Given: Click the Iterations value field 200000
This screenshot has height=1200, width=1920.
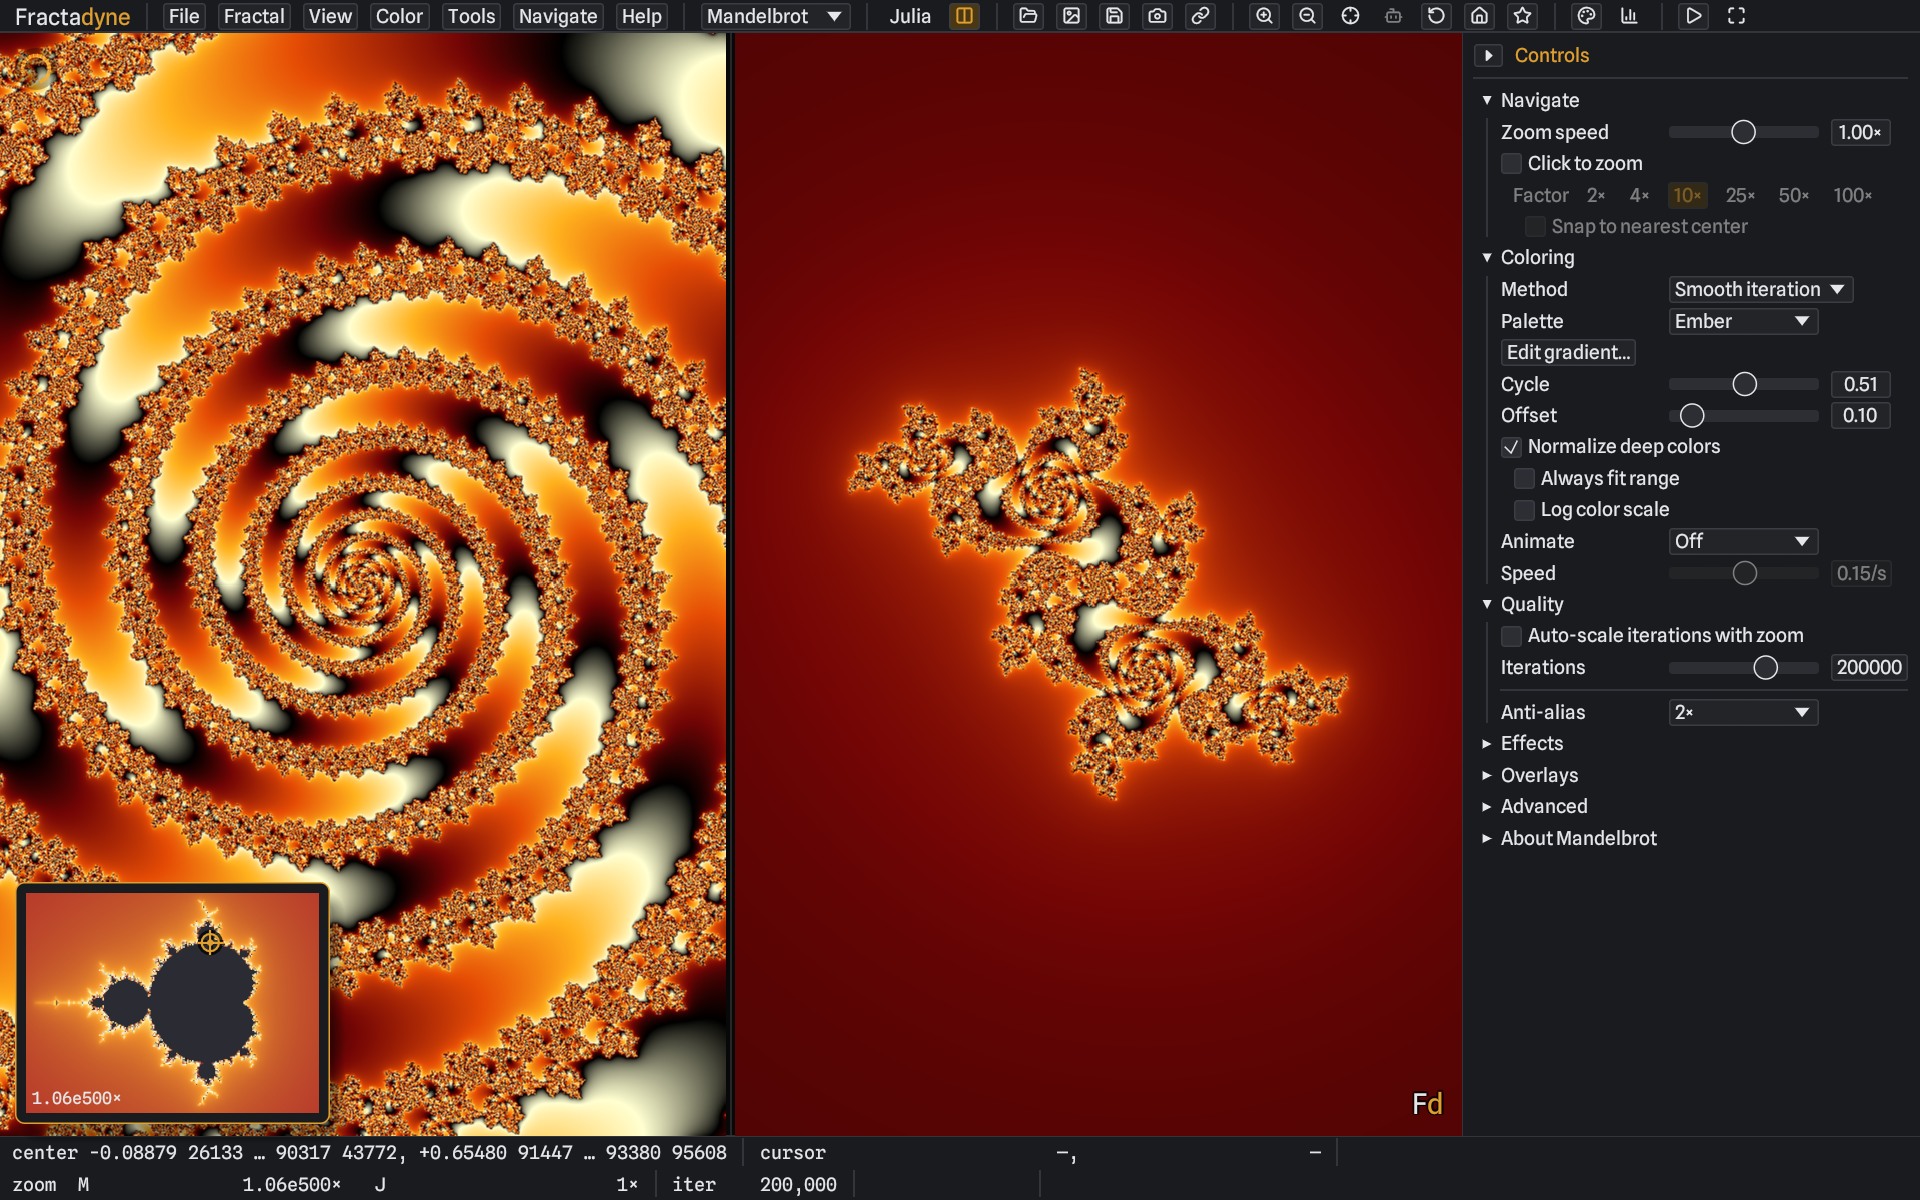Looking at the screenshot, I should click(x=1869, y=667).
